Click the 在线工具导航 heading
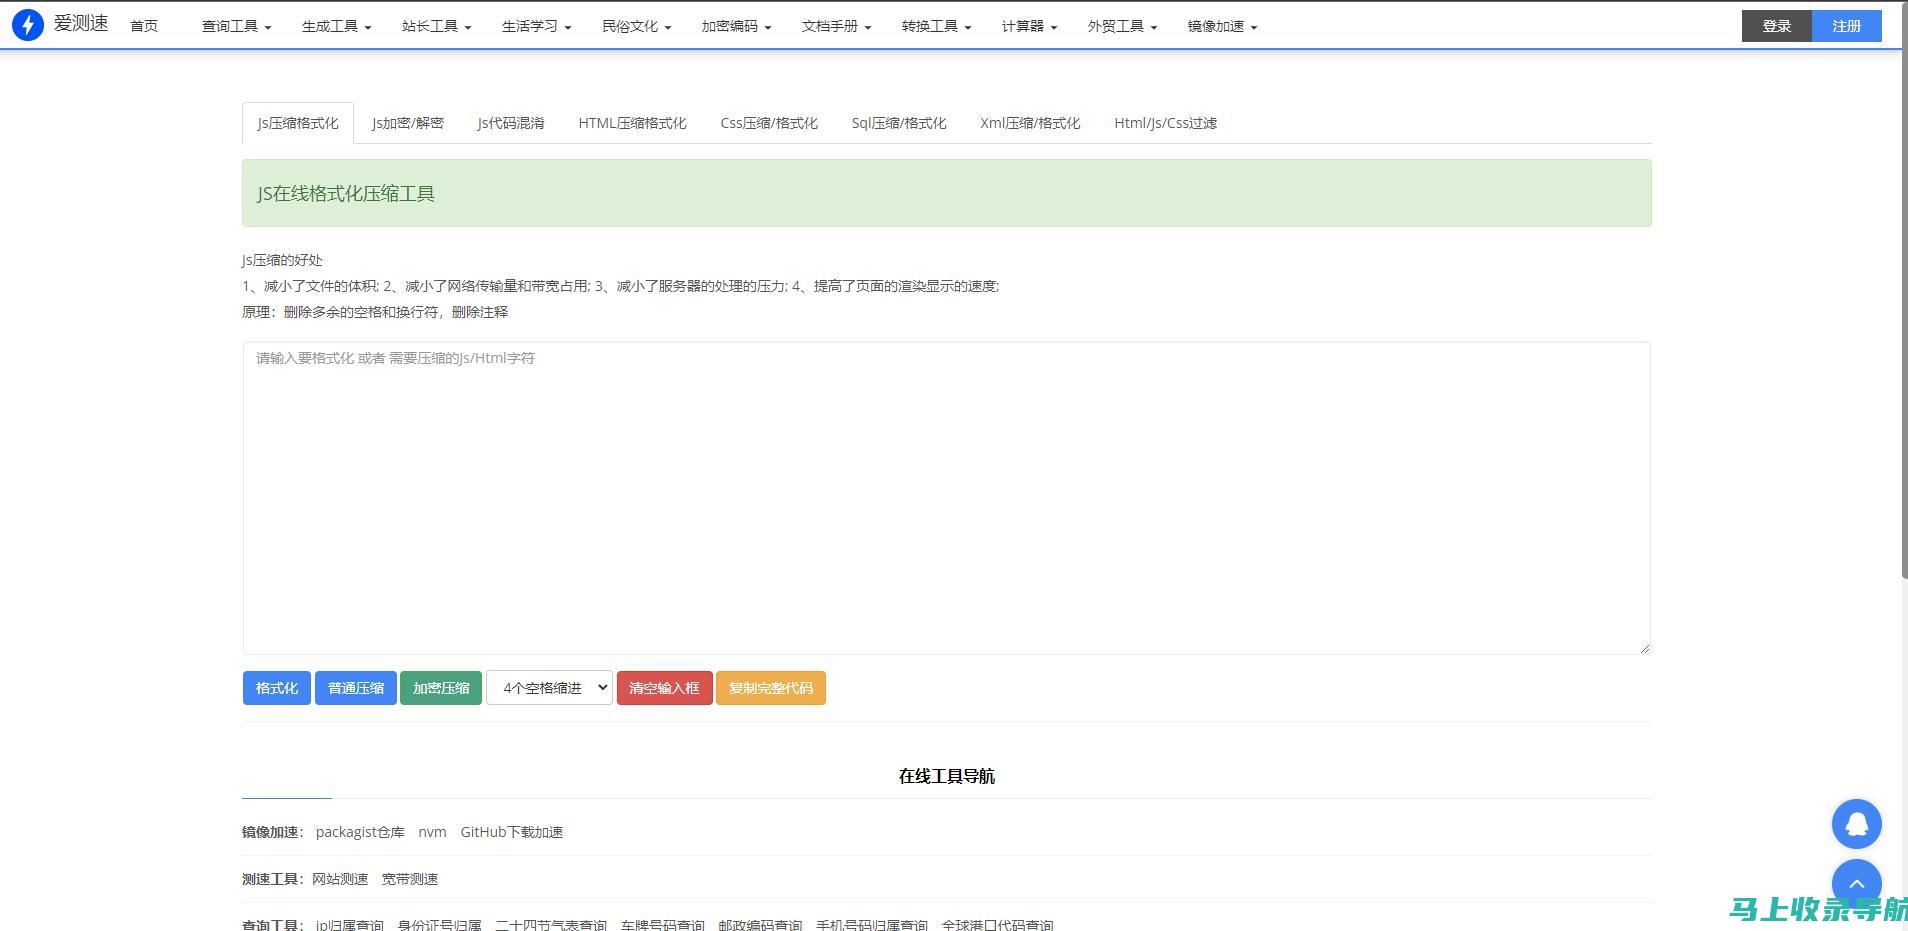1908x931 pixels. pos(946,776)
